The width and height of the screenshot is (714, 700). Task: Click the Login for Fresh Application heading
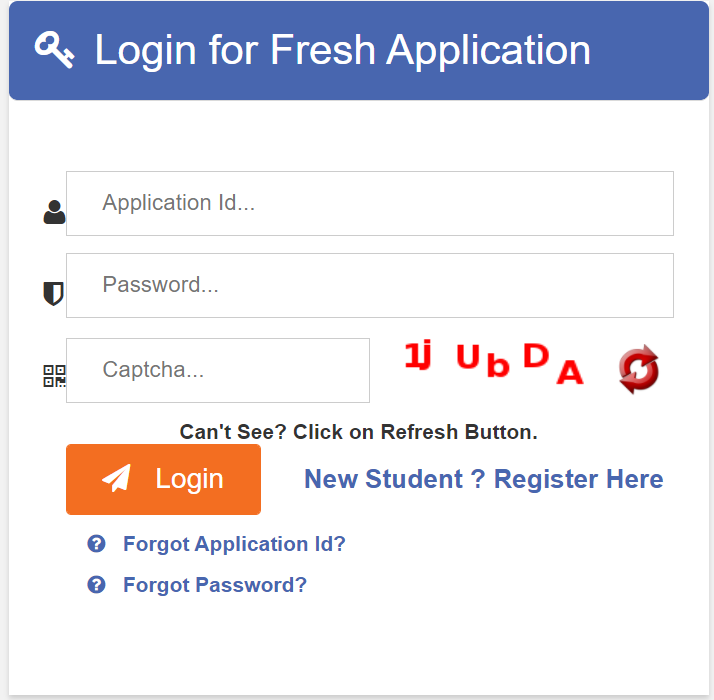click(342, 50)
